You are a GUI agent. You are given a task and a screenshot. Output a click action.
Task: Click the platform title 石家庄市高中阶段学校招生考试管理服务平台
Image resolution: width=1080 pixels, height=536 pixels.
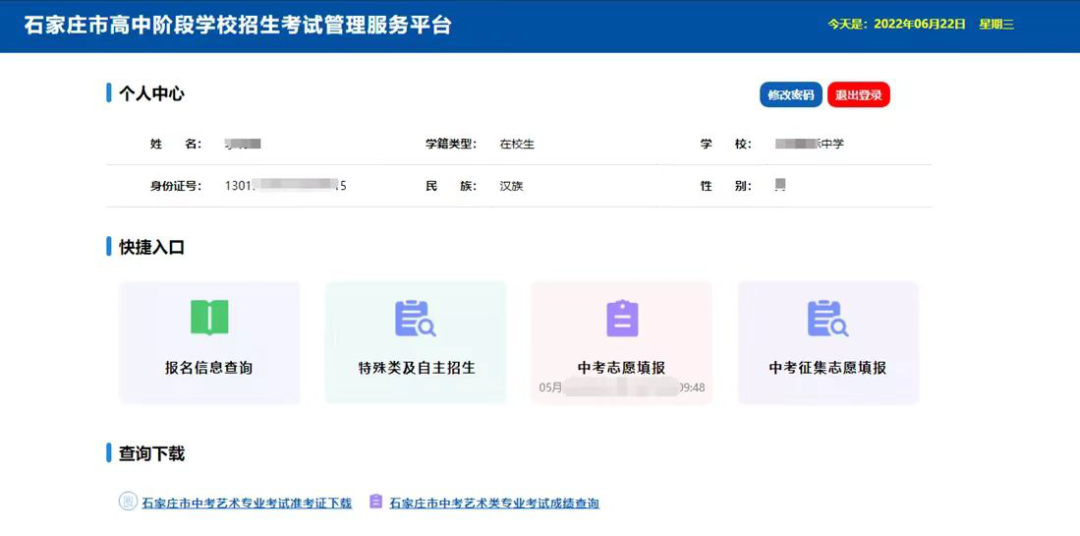click(238, 25)
